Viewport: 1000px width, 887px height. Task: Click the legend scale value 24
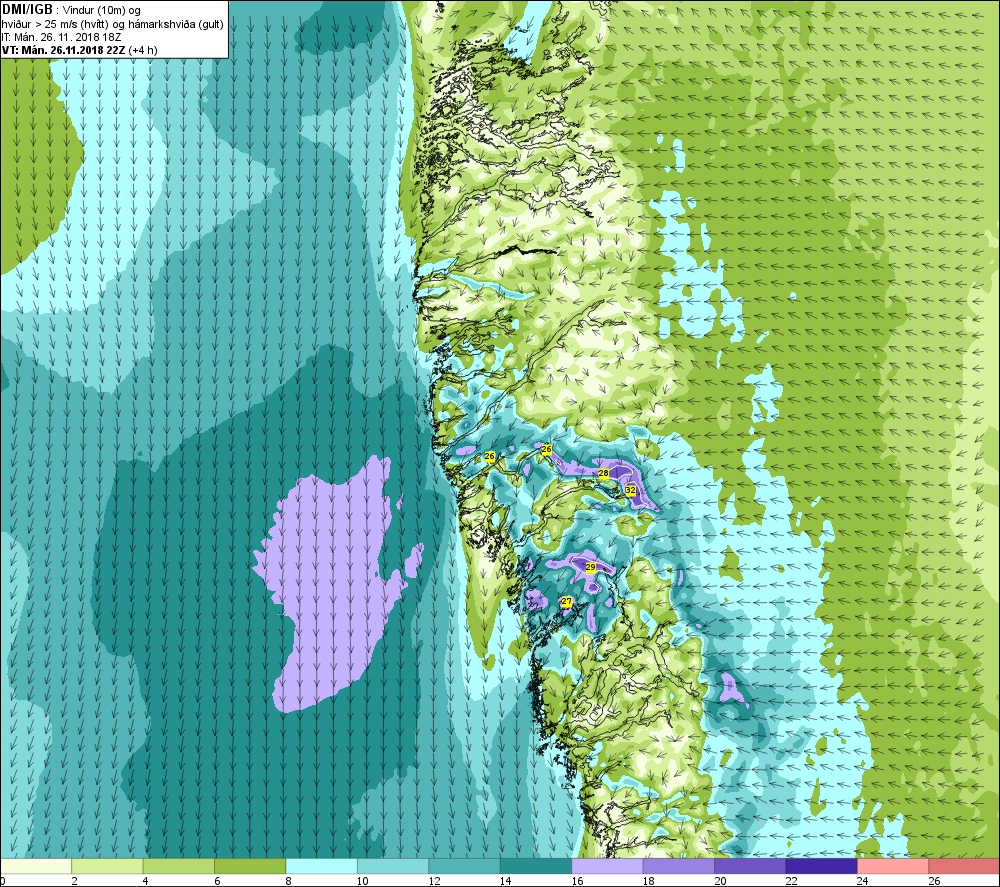coord(863,881)
